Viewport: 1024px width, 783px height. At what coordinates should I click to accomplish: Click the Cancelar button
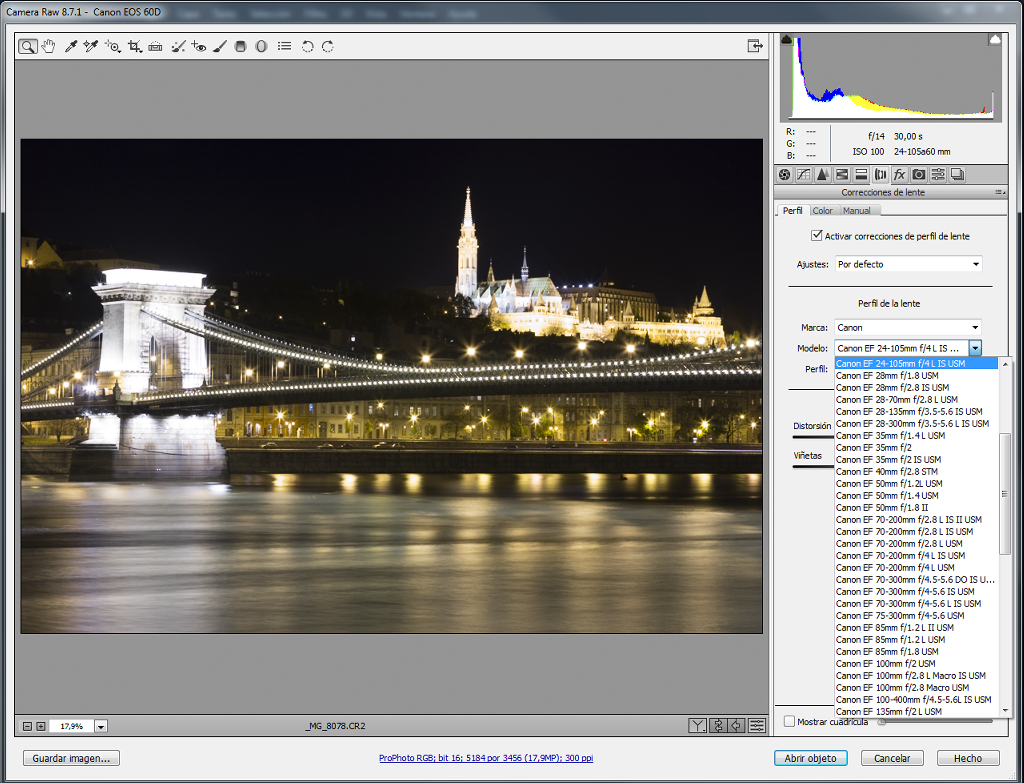pyautogui.click(x=892, y=758)
